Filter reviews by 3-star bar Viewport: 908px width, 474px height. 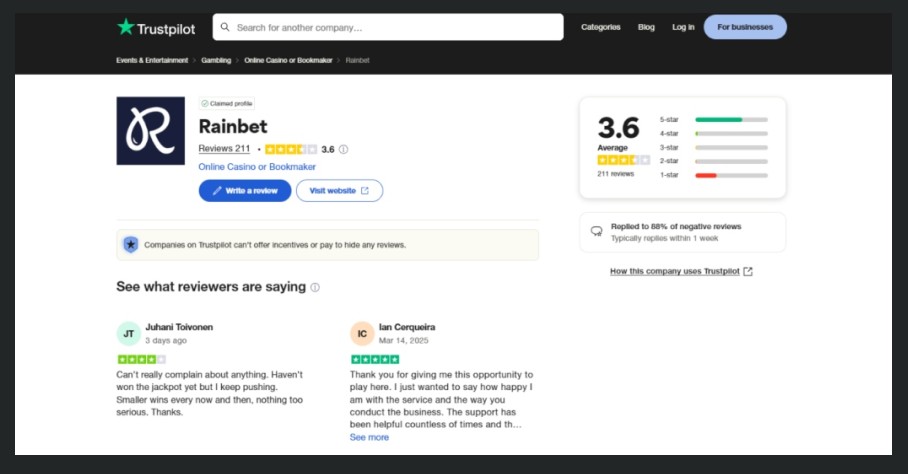731,147
